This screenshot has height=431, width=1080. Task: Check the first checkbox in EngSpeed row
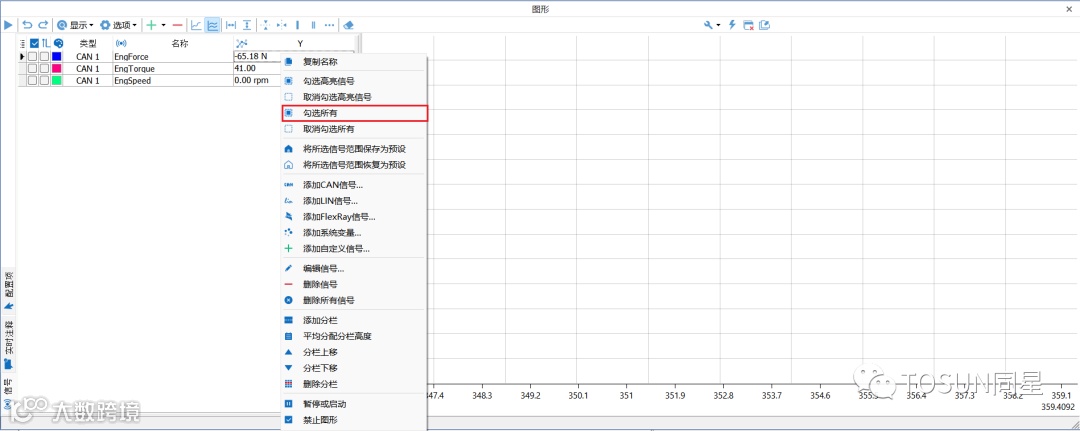pyautogui.click(x=32, y=81)
